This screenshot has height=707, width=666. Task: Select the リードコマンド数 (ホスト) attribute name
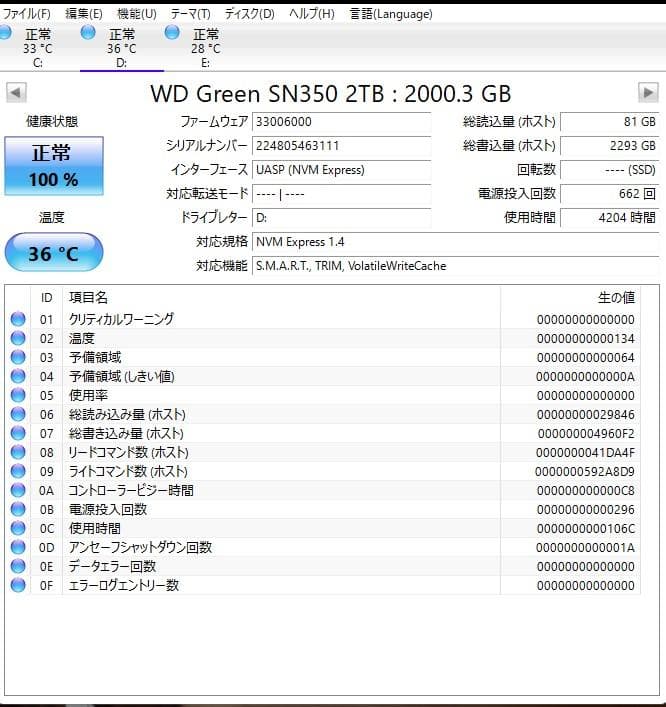pyautogui.click(x=129, y=452)
